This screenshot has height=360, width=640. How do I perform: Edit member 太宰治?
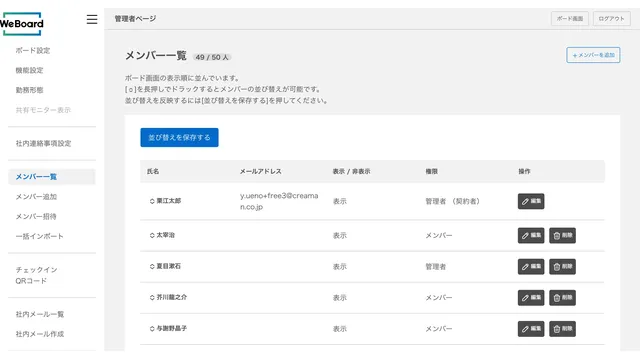coord(531,236)
